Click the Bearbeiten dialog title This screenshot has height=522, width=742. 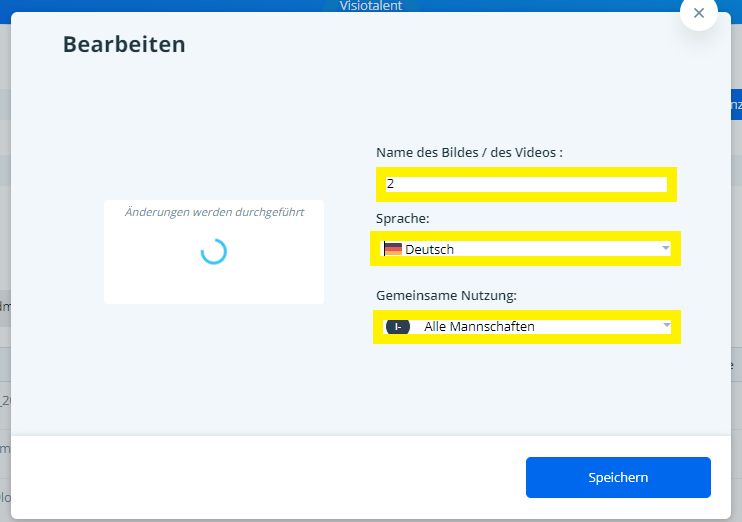(124, 44)
